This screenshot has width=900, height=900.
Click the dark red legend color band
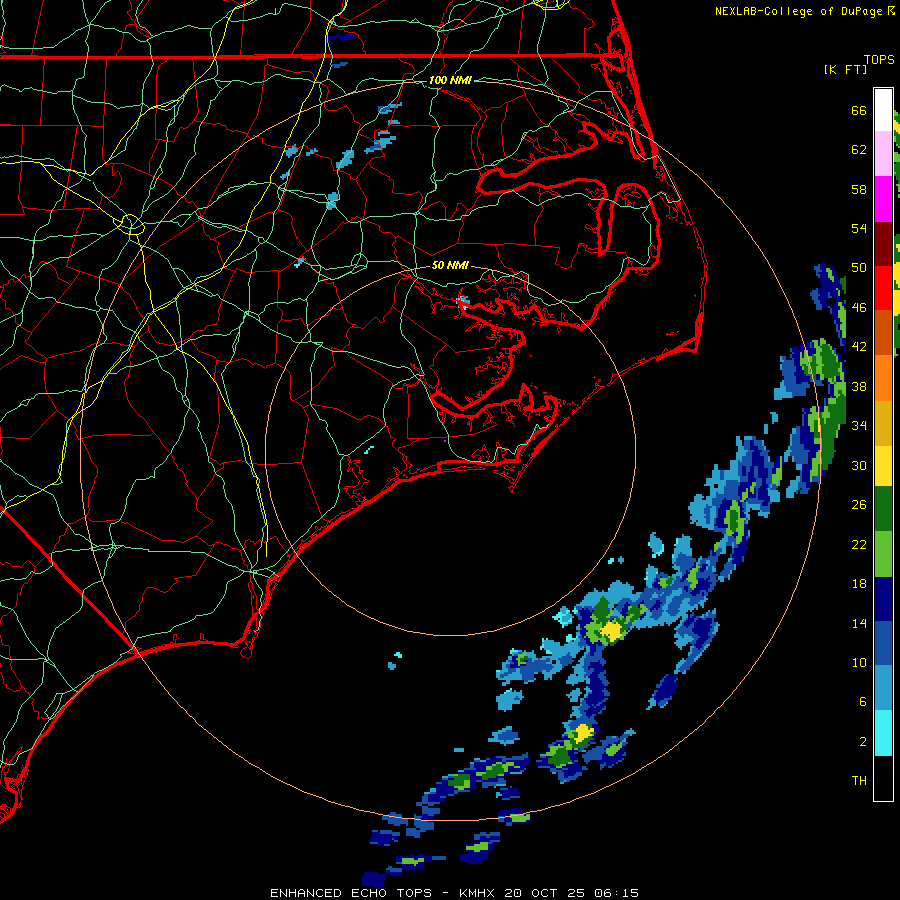(883, 244)
